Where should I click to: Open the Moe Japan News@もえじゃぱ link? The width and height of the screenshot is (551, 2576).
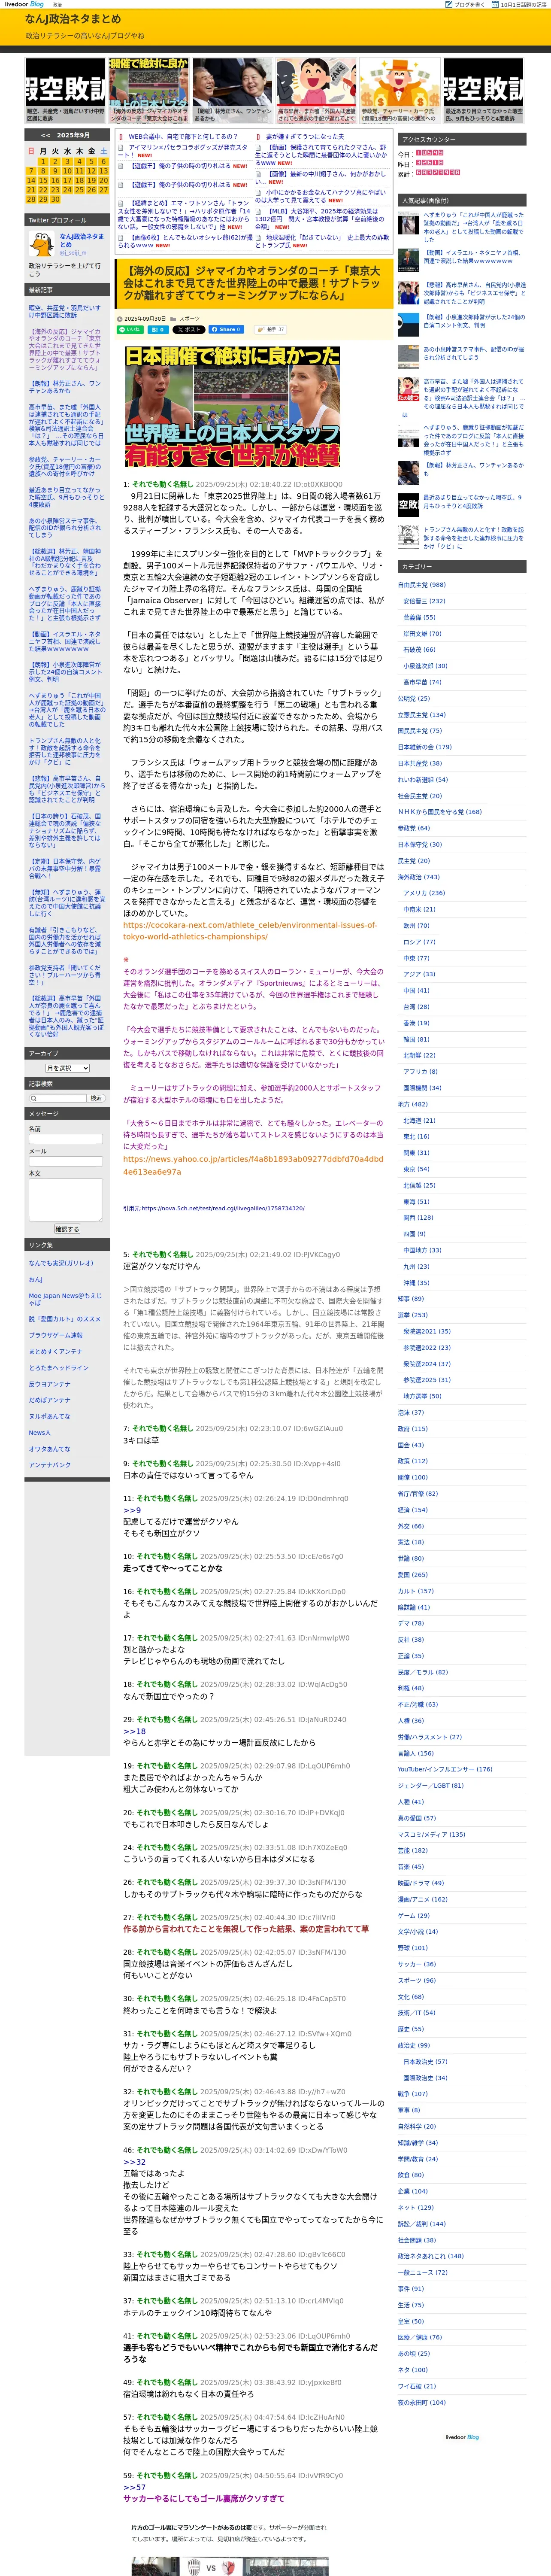click(65, 1299)
